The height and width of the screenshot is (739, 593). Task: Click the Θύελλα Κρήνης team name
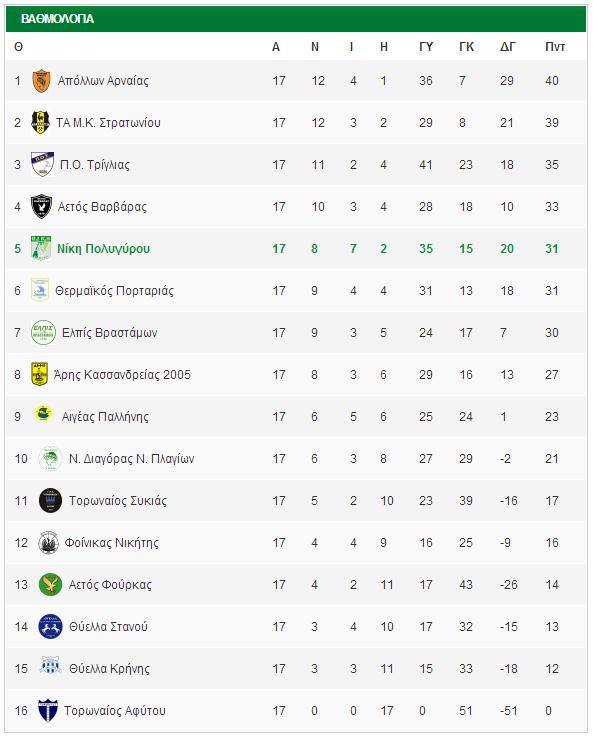109,669
